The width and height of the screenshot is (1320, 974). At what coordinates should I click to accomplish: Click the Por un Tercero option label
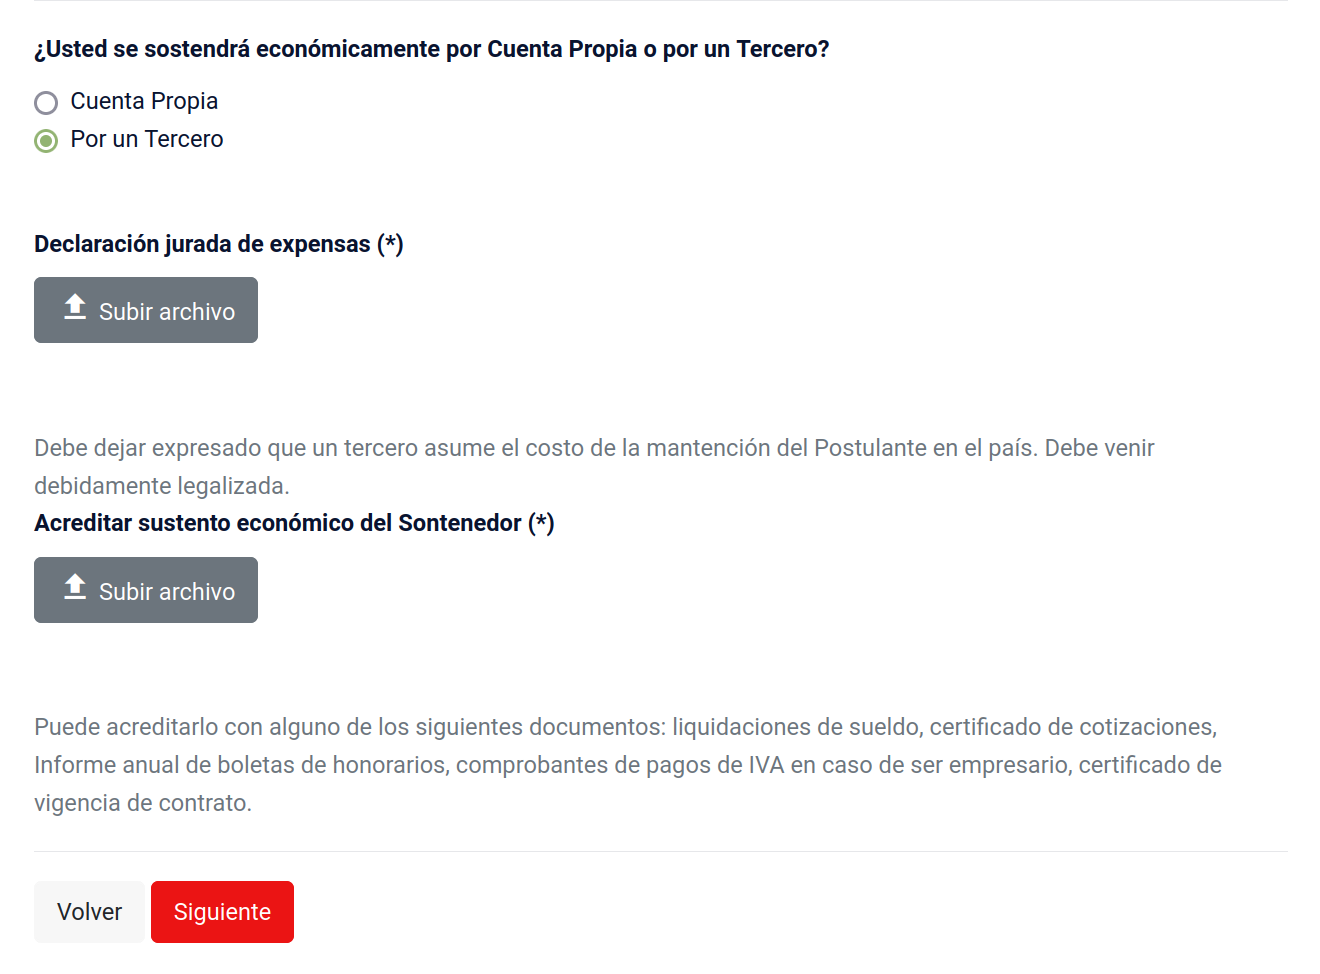tap(147, 140)
